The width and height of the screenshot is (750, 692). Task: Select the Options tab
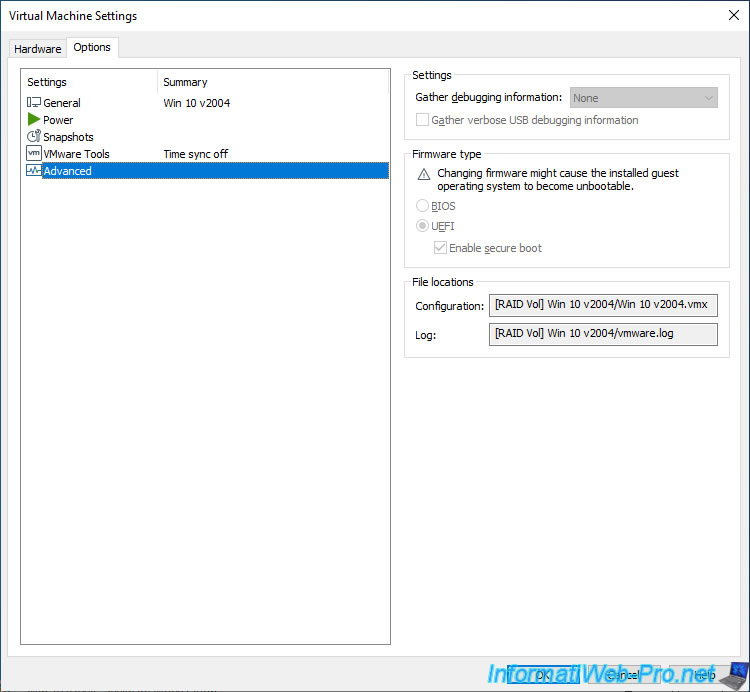pos(92,47)
